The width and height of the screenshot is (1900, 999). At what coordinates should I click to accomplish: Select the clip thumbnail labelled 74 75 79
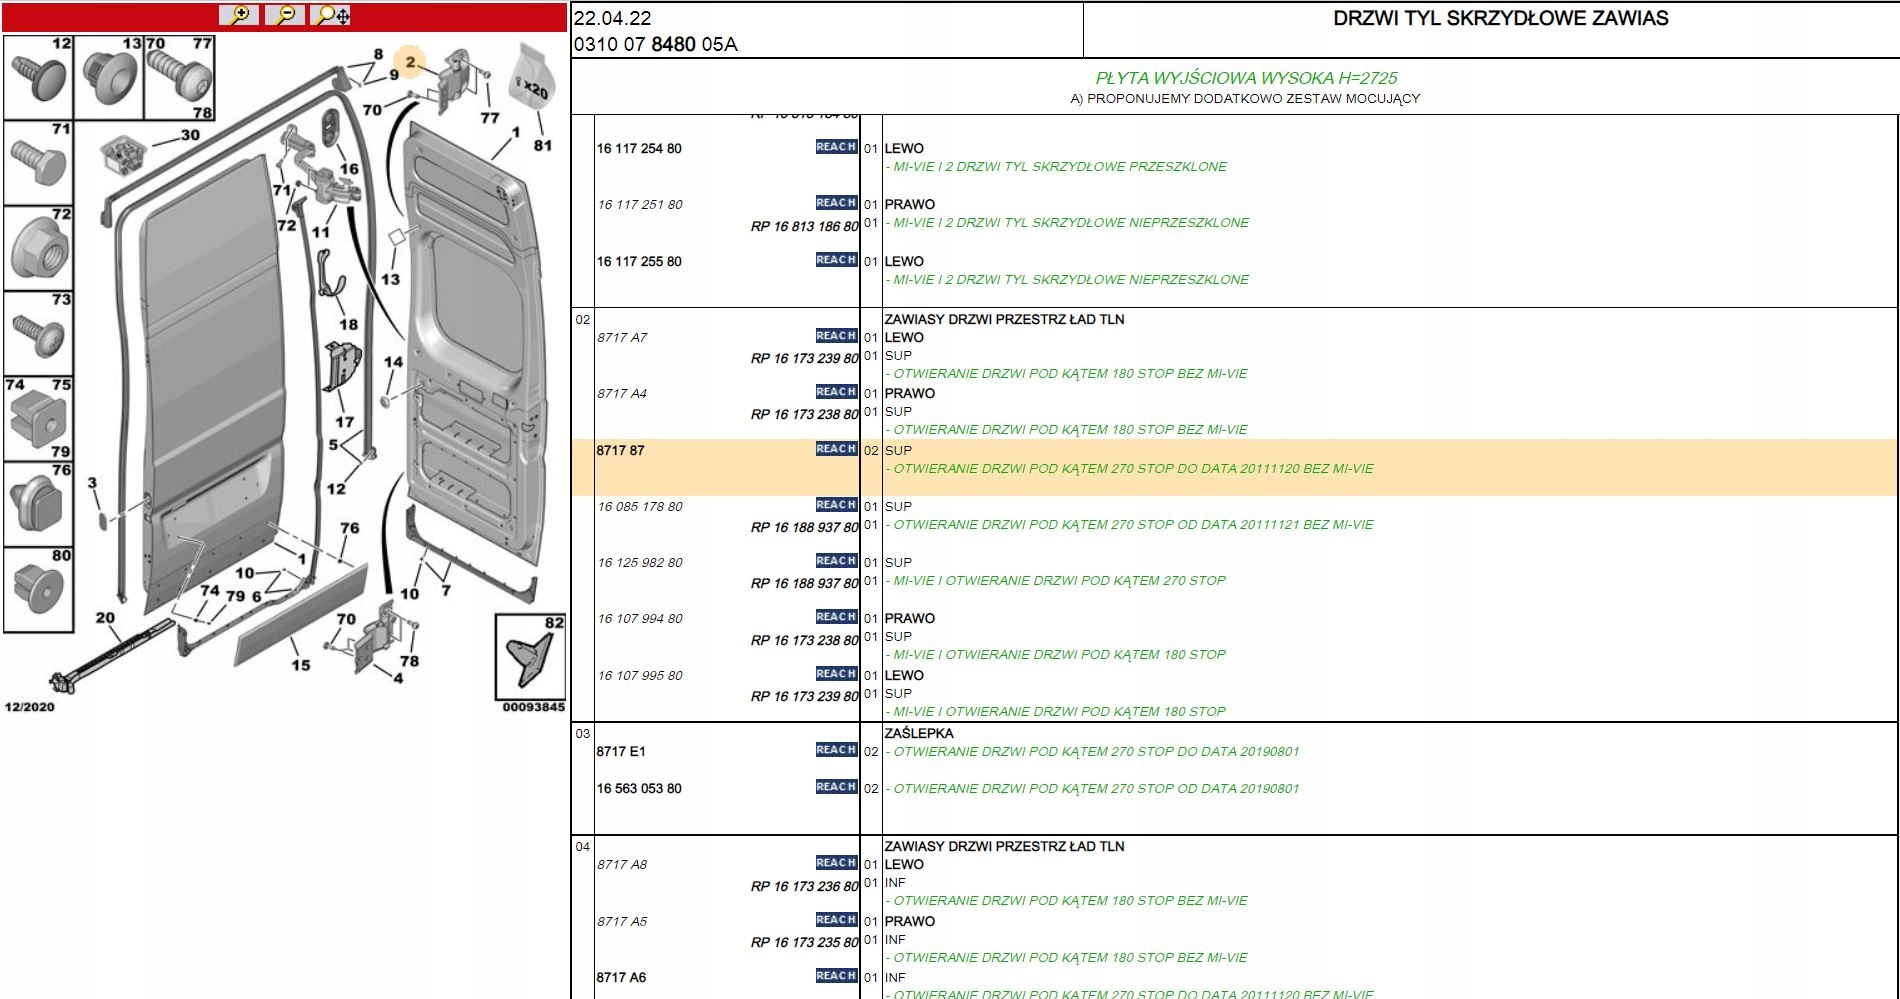point(39,418)
